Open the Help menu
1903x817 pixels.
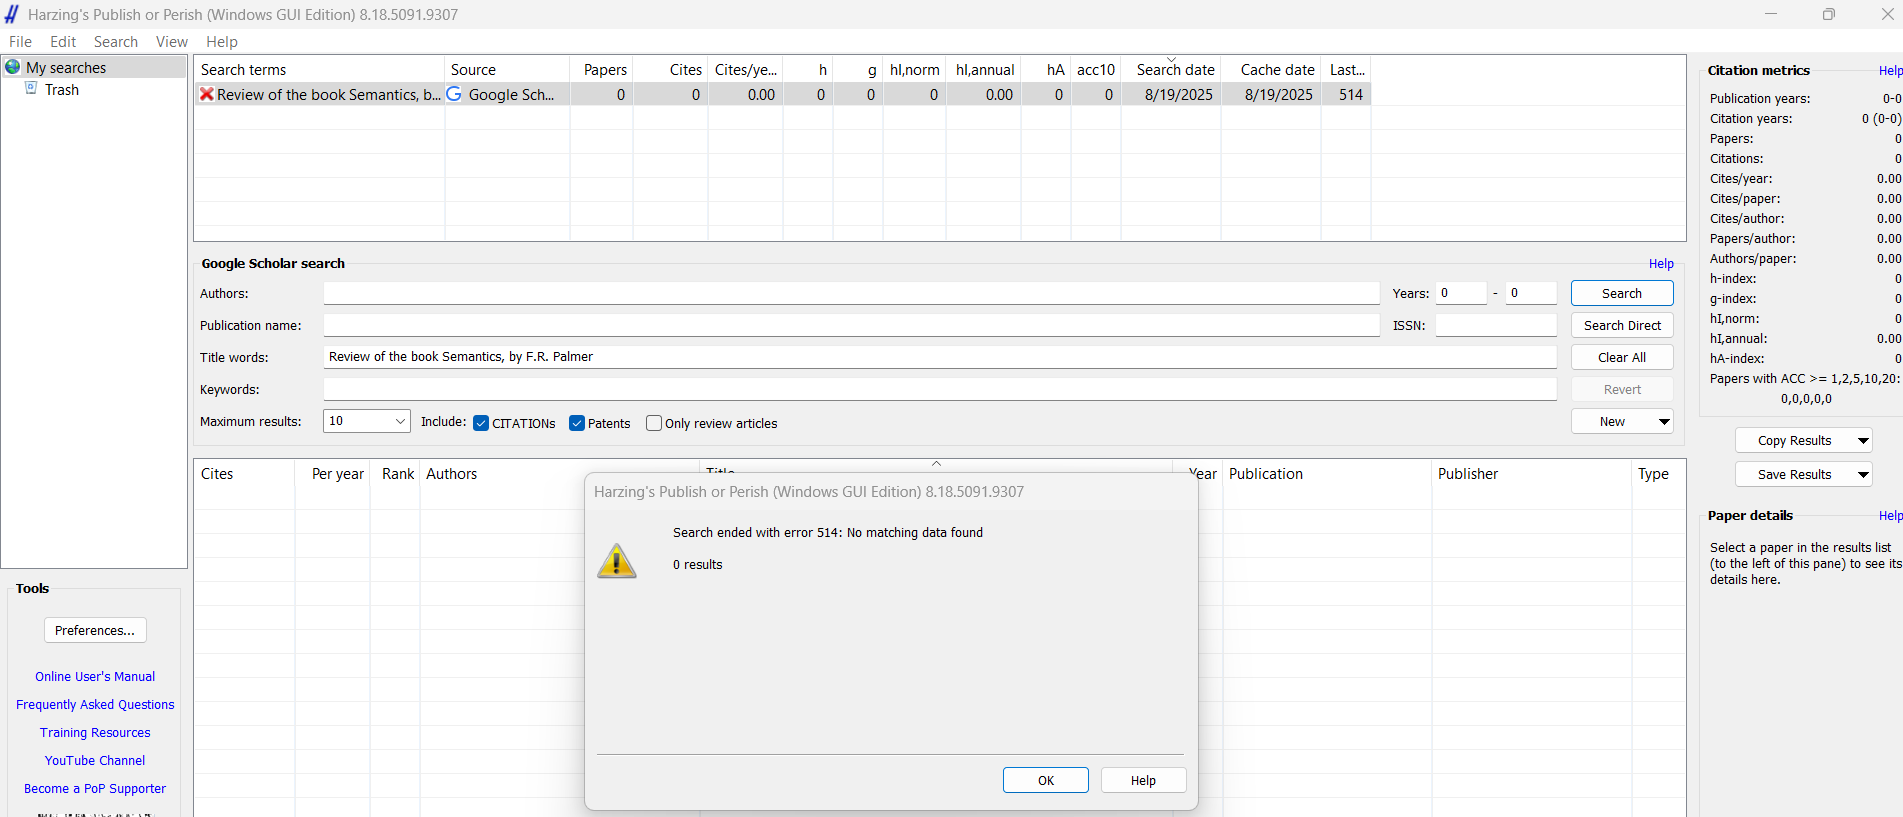[222, 41]
